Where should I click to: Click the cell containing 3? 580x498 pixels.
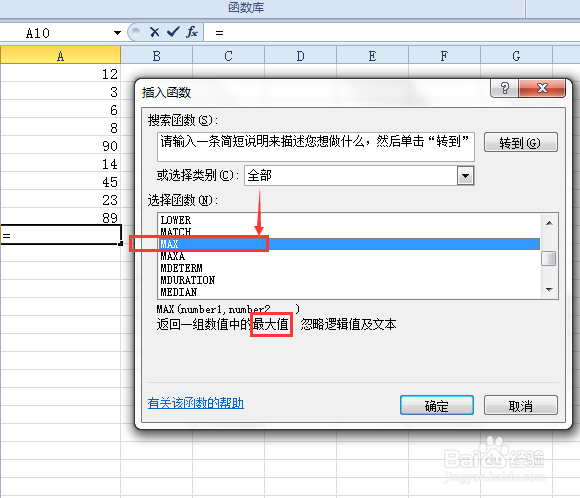[x=60, y=91]
